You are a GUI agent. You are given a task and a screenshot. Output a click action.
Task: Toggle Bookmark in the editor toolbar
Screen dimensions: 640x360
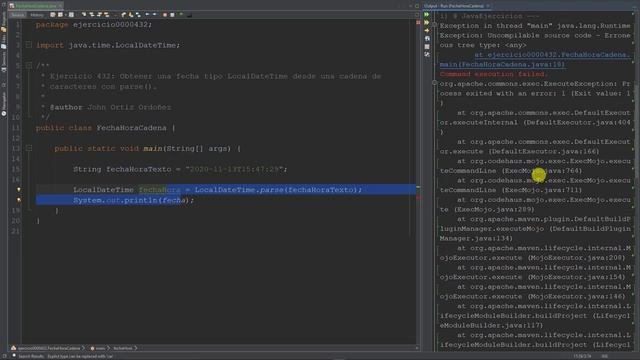click(x=138, y=15)
